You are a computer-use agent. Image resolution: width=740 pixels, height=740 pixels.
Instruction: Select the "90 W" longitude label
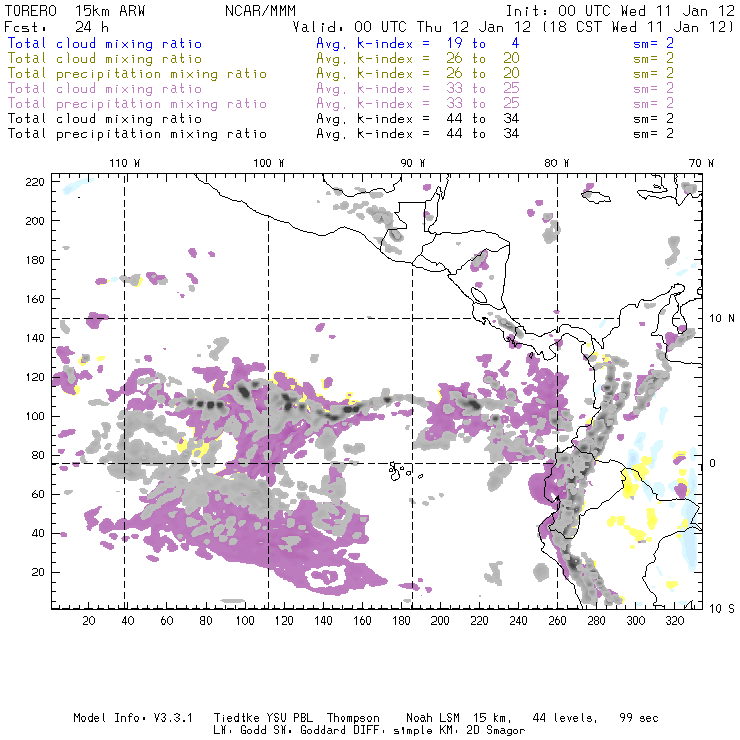tap(413, 163)
